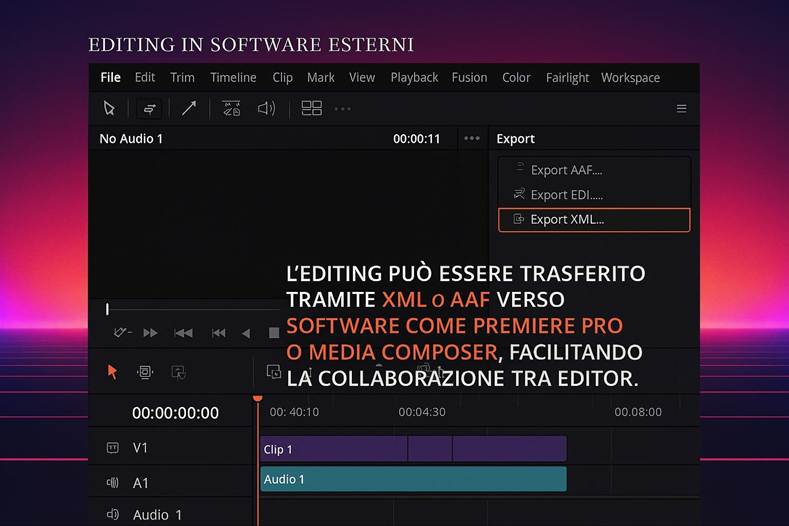789x526 pixels.
Task: Click the timeline timecode 00:00:00:00
Action: [175, 413]
